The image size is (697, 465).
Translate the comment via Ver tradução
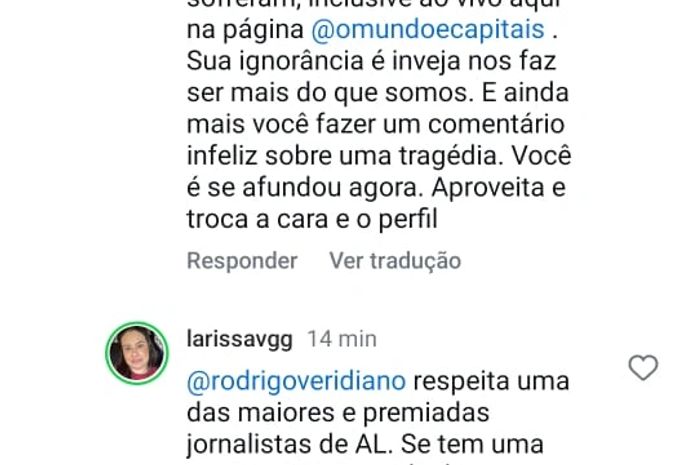click(x=395, y=261)
